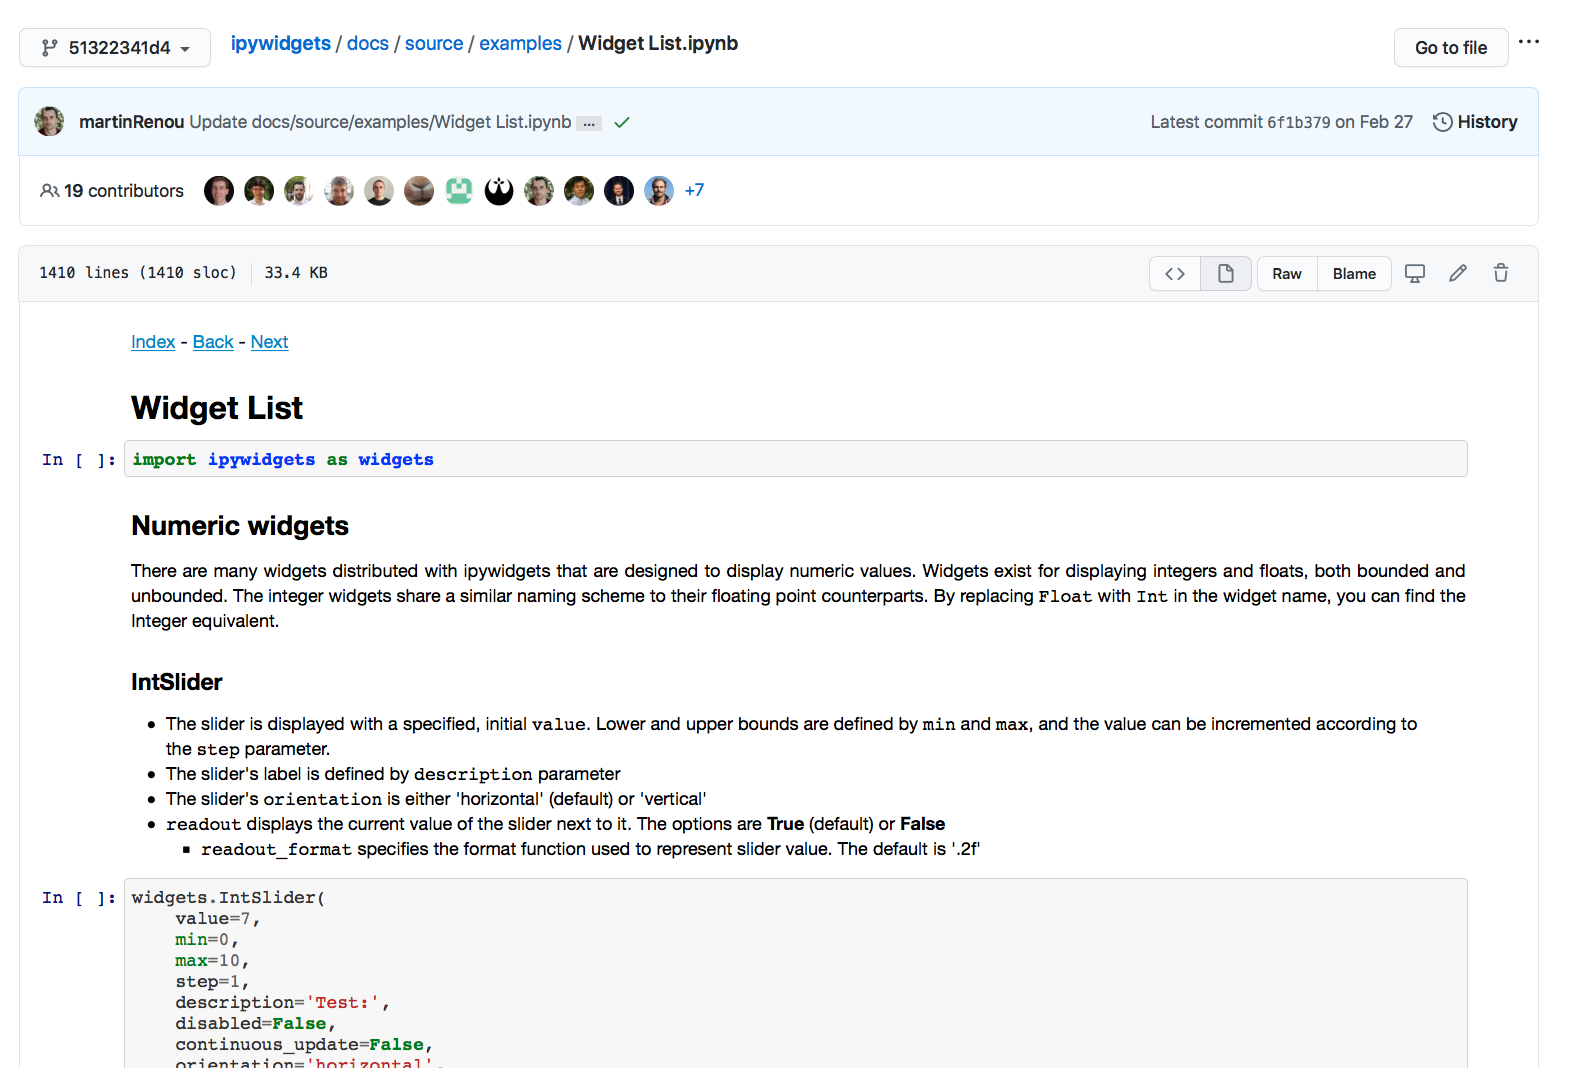Open the teal robot contributor avatar
The height and width of the screenshot is (1068, 1574).
[x=459, y=191]
